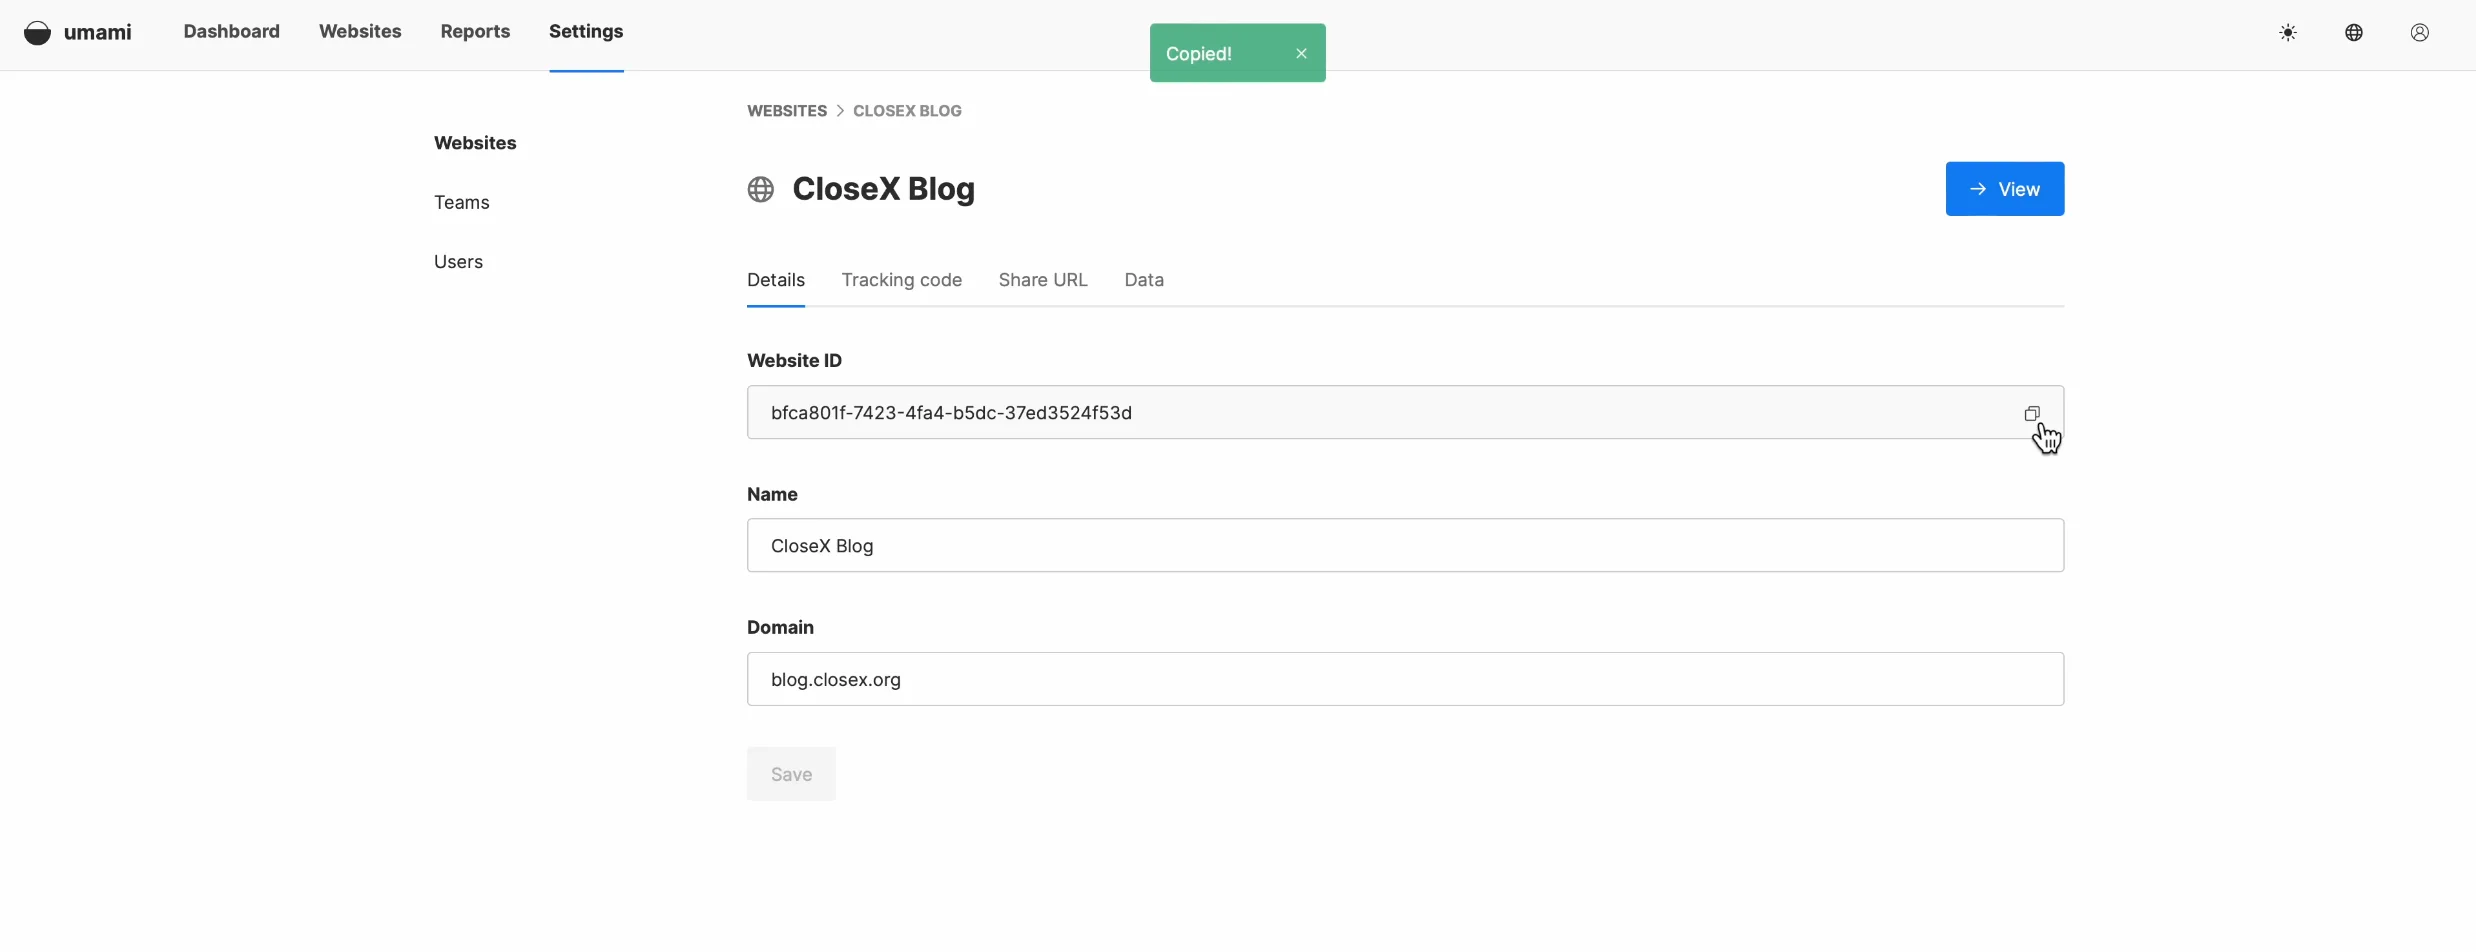
Task: Click the Domain field label
Action: point(780,628)
